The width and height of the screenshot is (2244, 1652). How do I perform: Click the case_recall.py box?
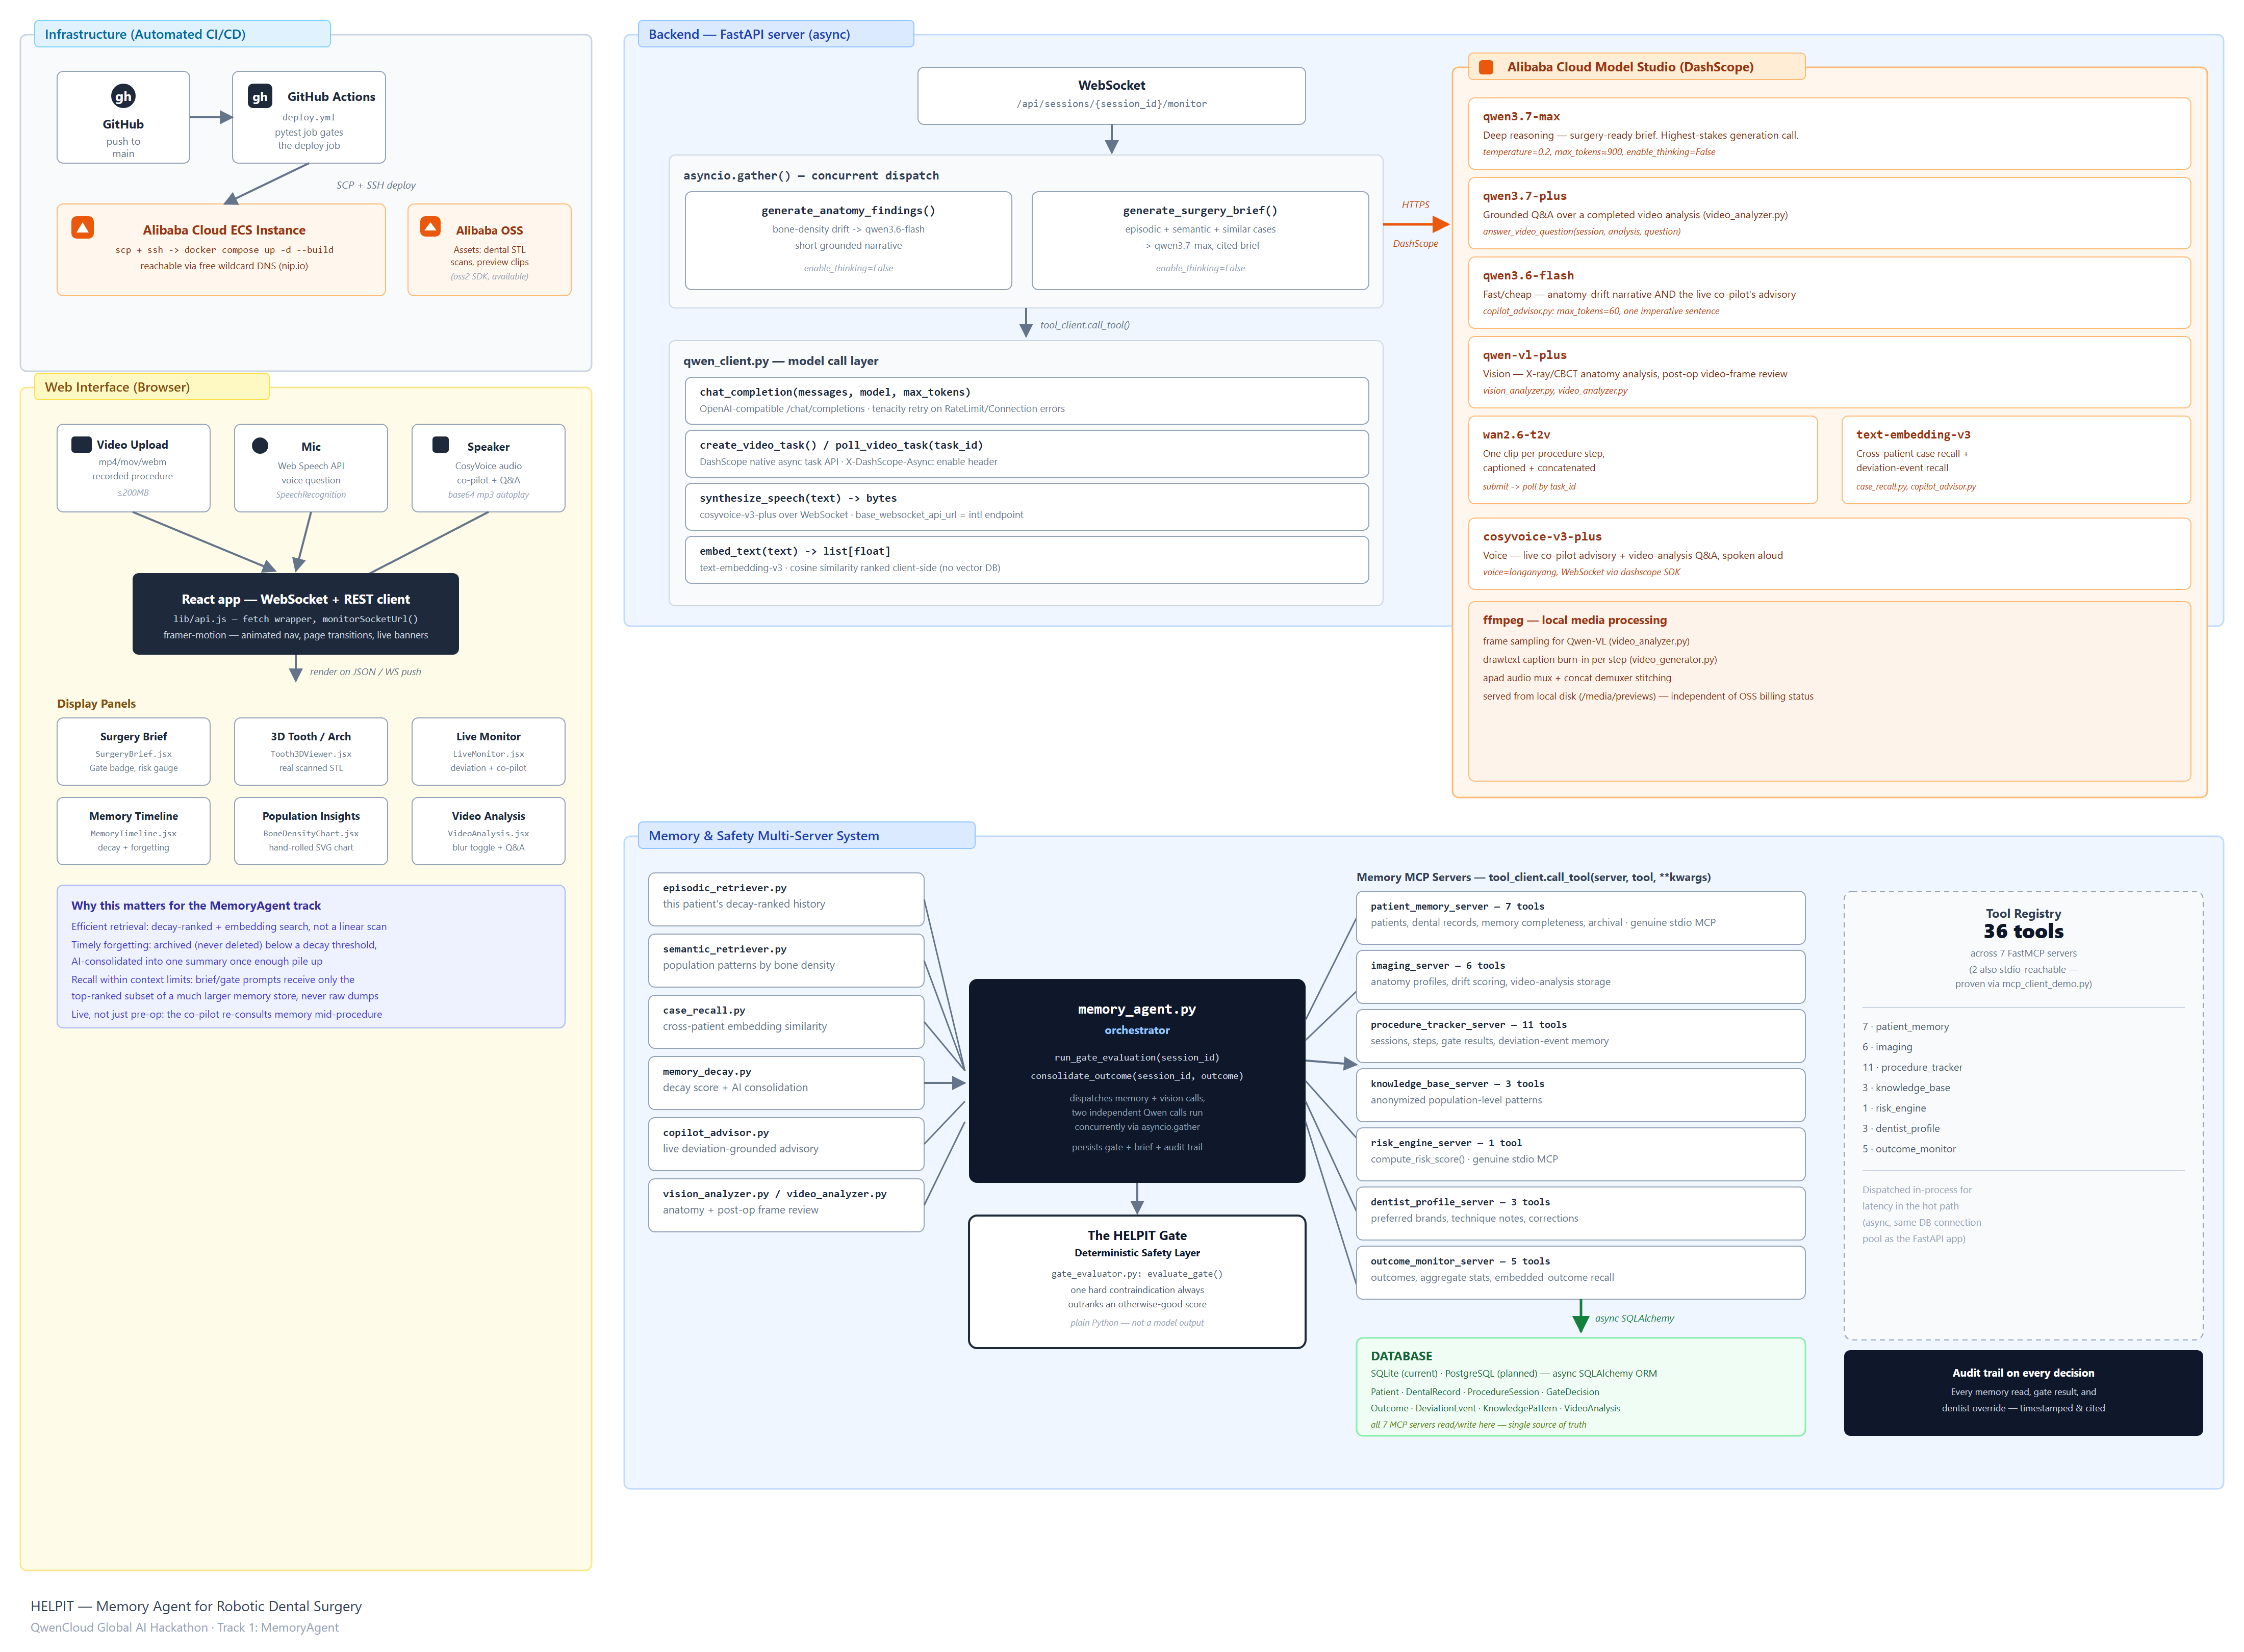pos(786,1021)
